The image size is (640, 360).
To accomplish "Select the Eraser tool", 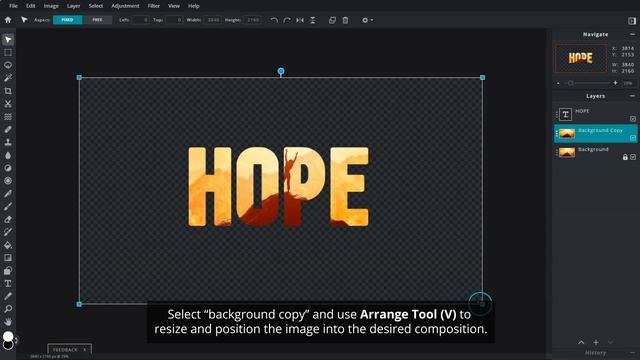I will coord(8,220).
